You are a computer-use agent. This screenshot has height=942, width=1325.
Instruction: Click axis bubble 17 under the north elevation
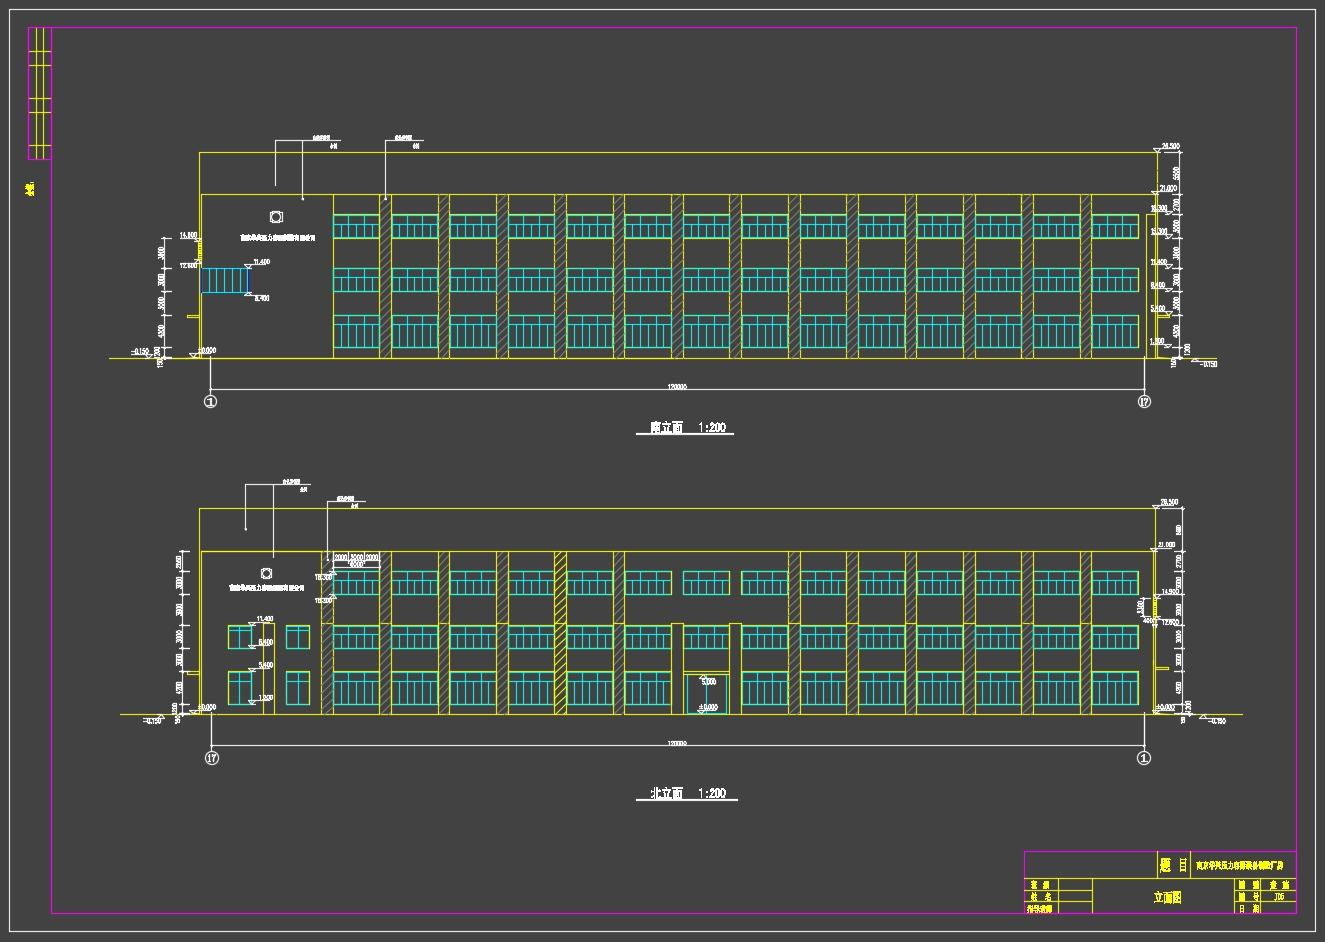[211, 758]
